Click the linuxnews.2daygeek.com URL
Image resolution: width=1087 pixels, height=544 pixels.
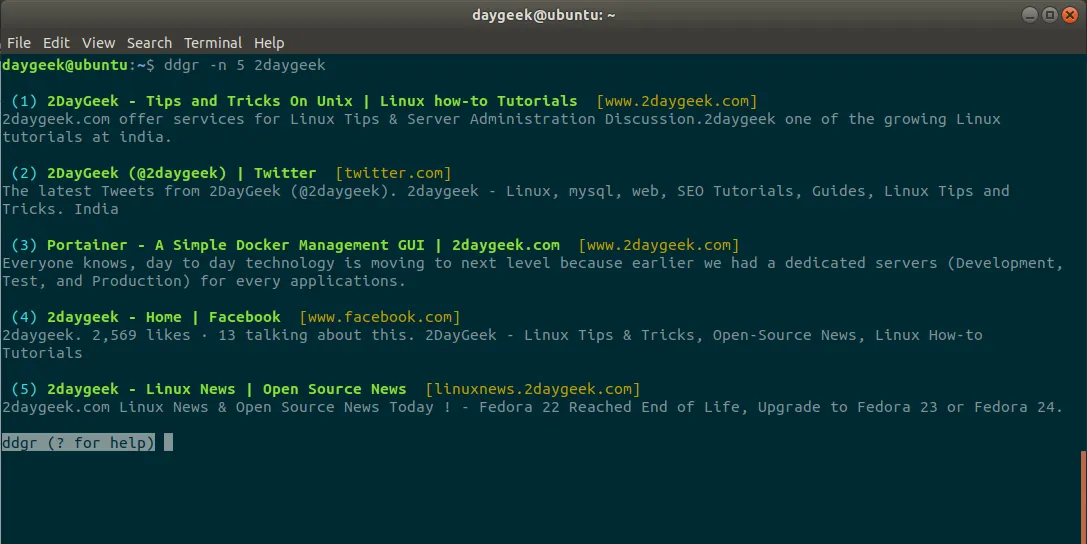(x=533, y=389)
